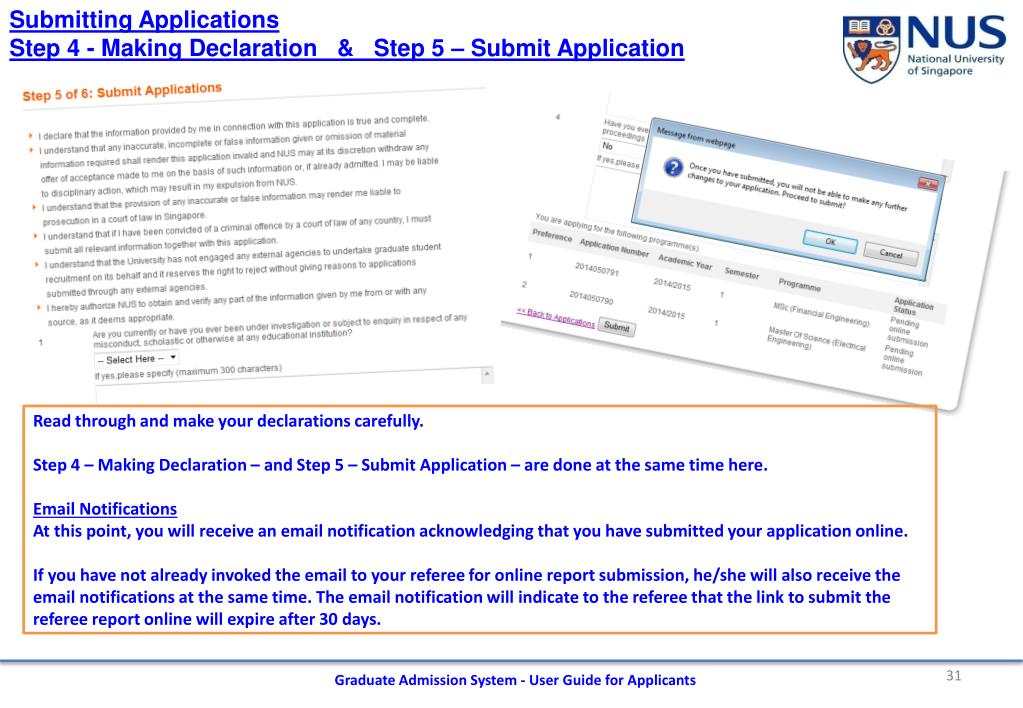Click the underlined "Email Notifications" heading
The height and width of the screenshot is (708, 1023).
tap(105, 509)
